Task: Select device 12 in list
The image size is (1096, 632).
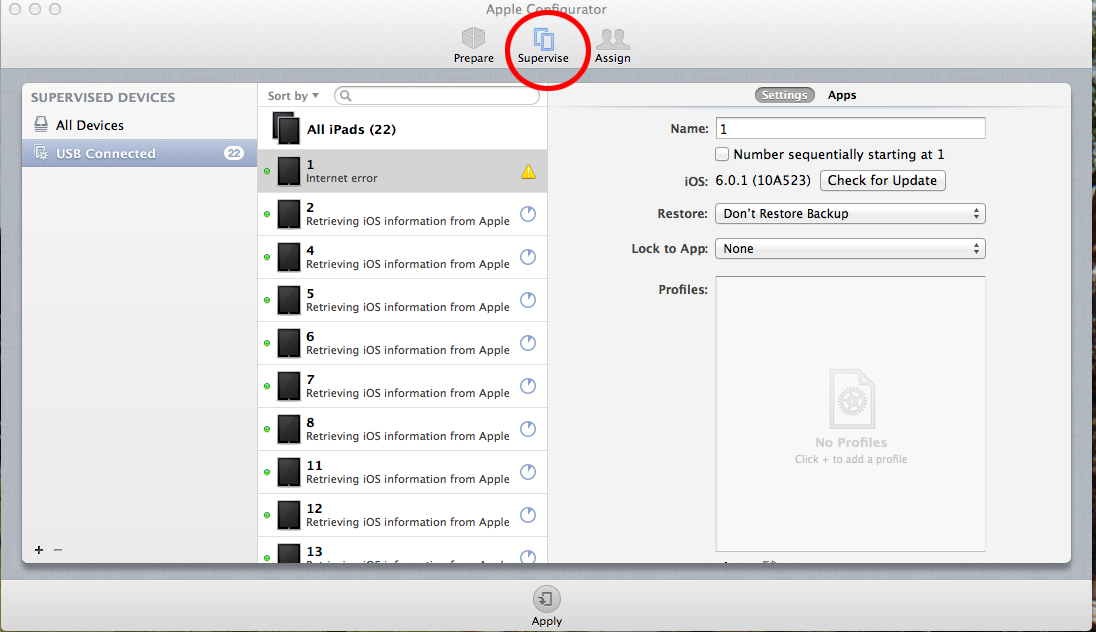Action: (403, 515)
